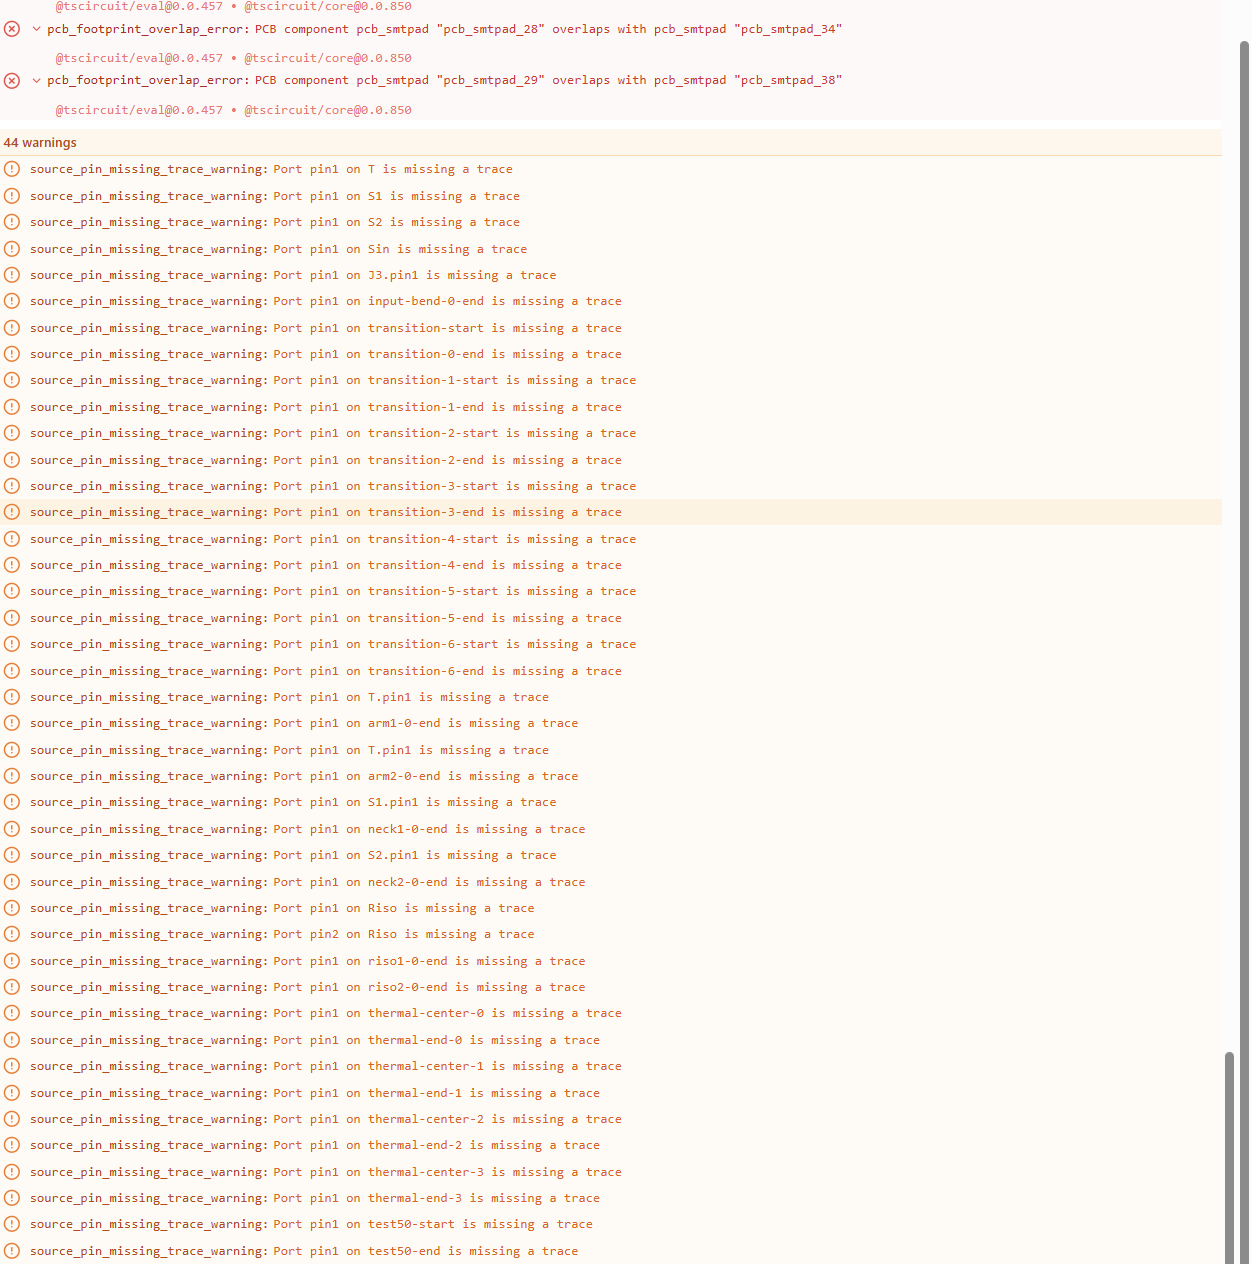Click warning icon for arm1-0-end row

pyautogui.click(x=12, y=723)
